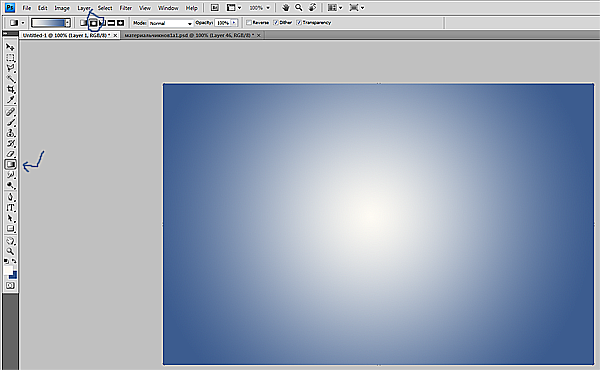Reset default foreground and background colors
600x370 pixels.
(7, 261)
